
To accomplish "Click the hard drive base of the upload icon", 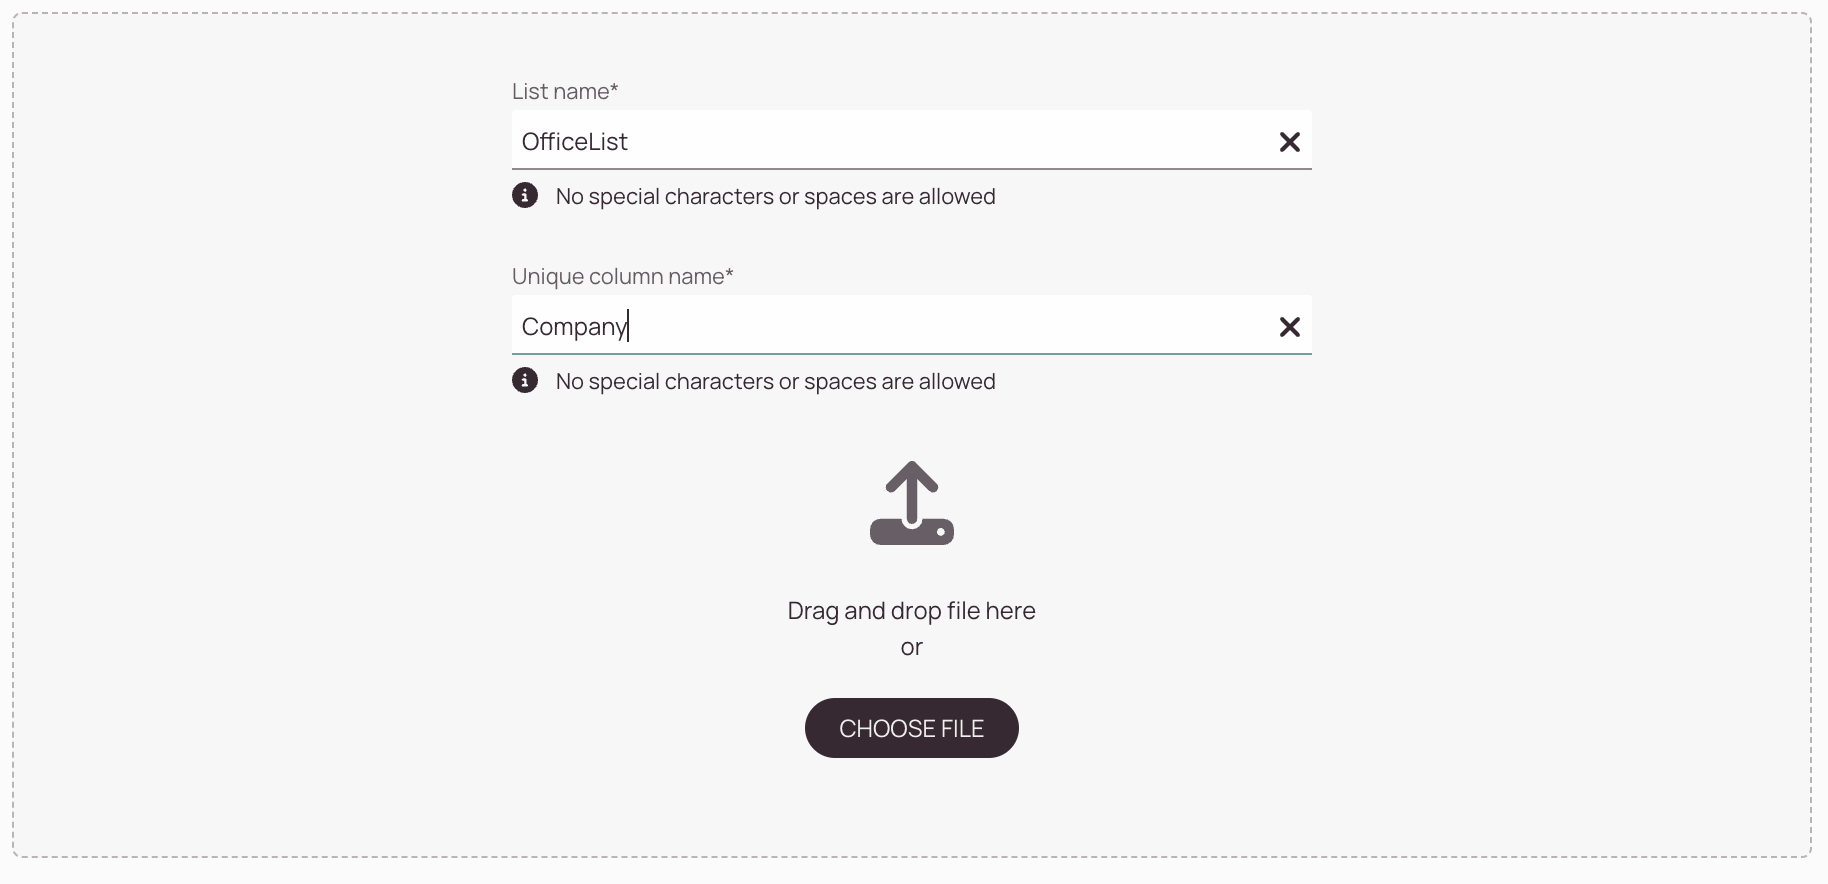I will tap(912, 532).
